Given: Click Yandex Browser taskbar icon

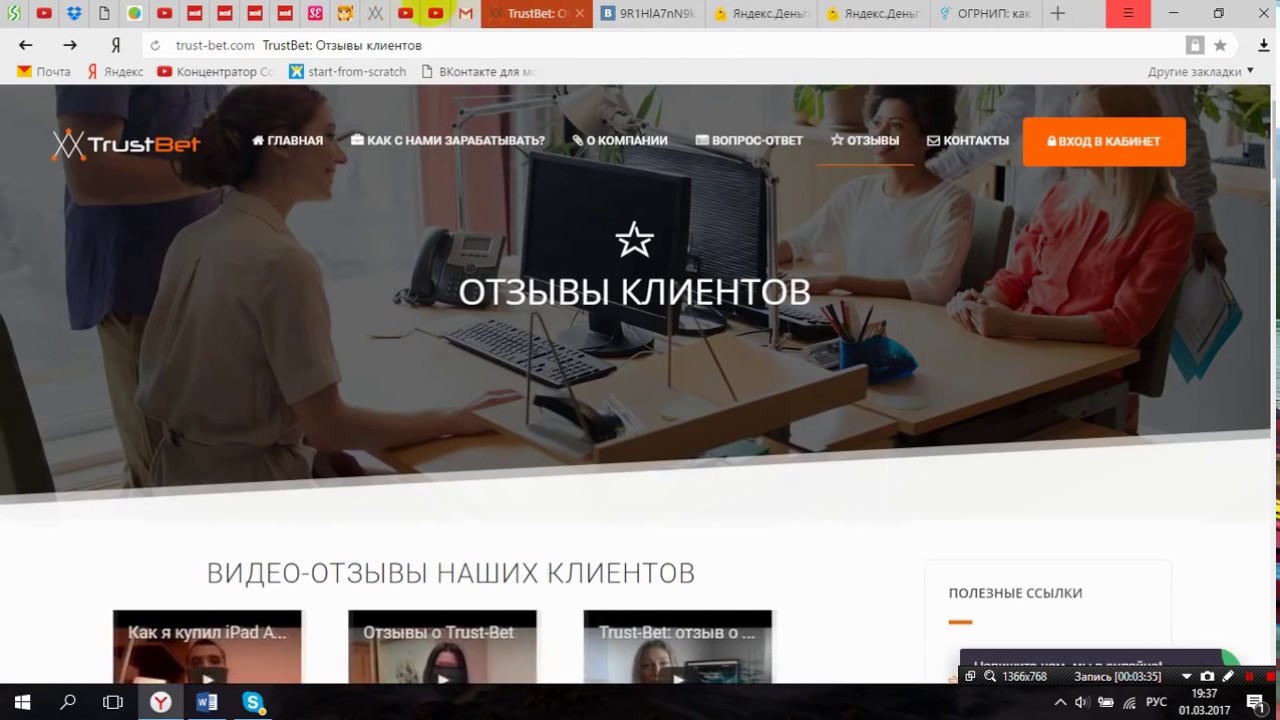Looking at the screenshot, I should (x=160, y=702).
